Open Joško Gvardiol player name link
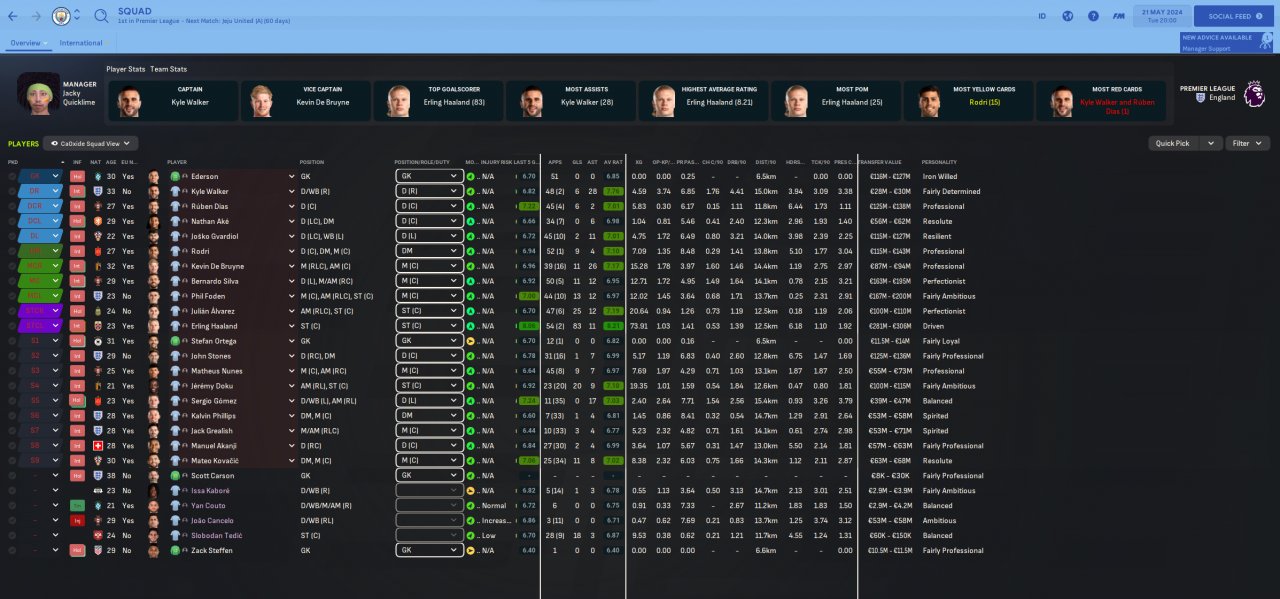This screenshot has height=599, width=1280. pyautogui.click(x=214, y=236)
